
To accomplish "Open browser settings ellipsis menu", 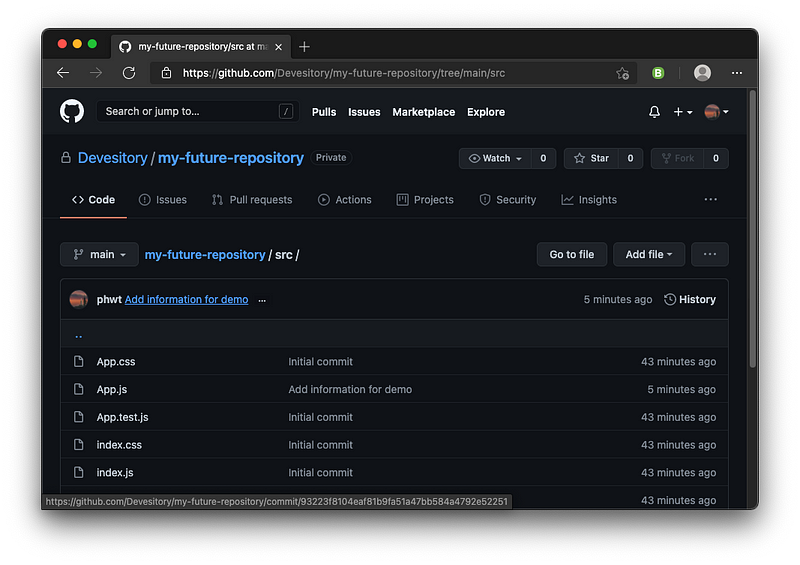I will [737, 73].
